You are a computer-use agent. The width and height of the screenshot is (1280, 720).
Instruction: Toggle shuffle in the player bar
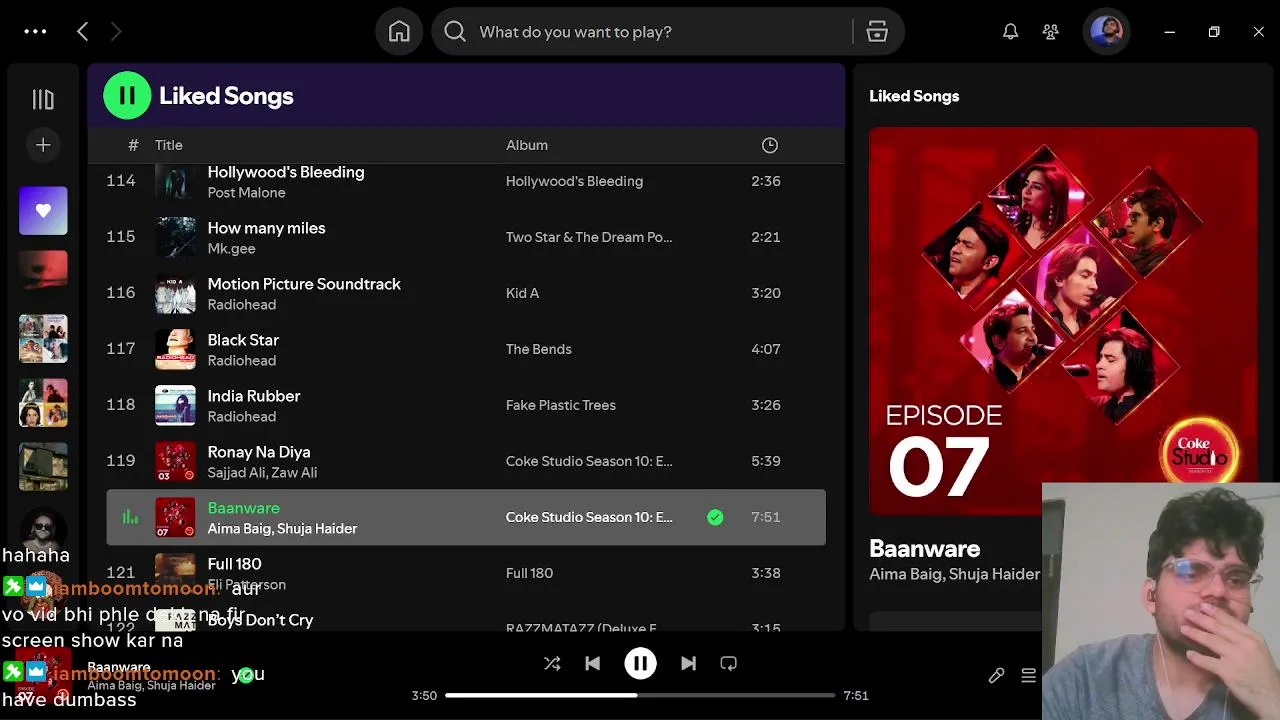552,663
